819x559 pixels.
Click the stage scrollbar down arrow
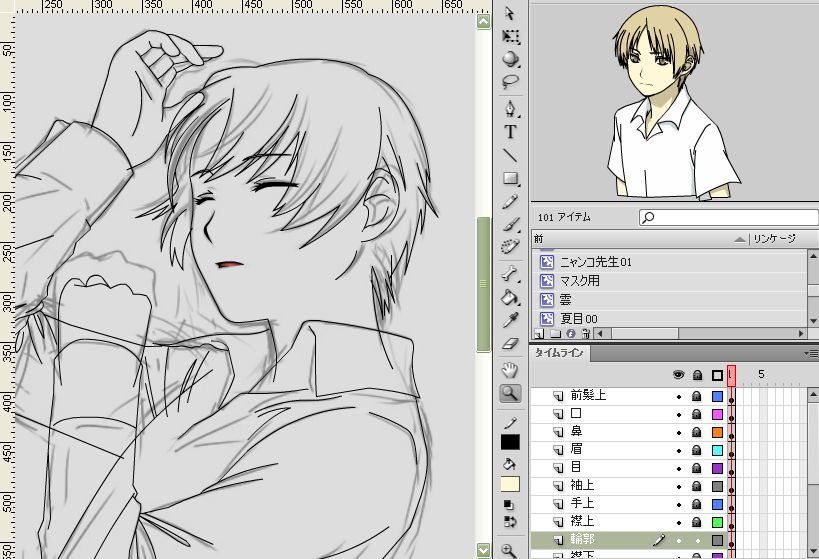(484, 550)
